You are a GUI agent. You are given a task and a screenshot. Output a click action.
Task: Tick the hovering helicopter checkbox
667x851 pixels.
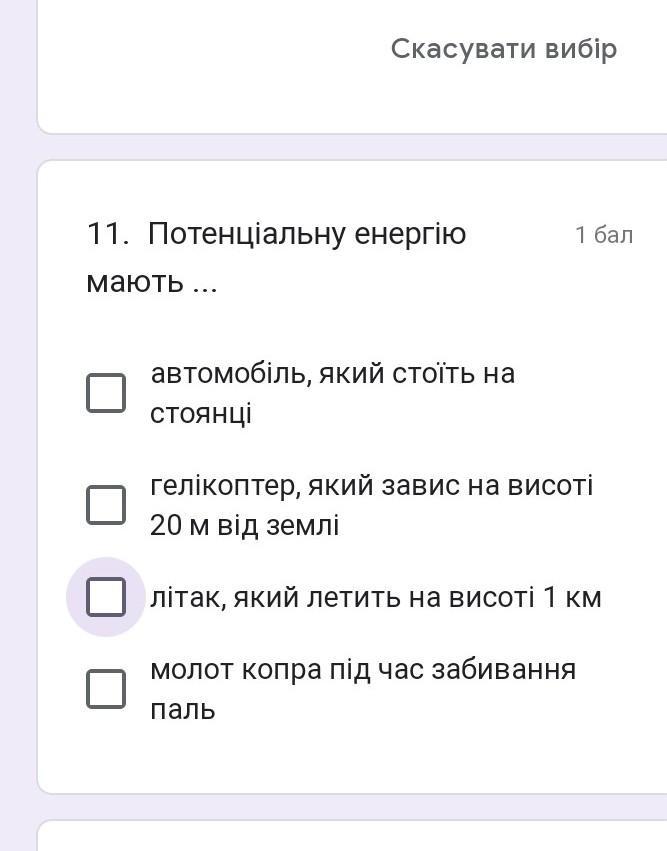pos(106,505)
